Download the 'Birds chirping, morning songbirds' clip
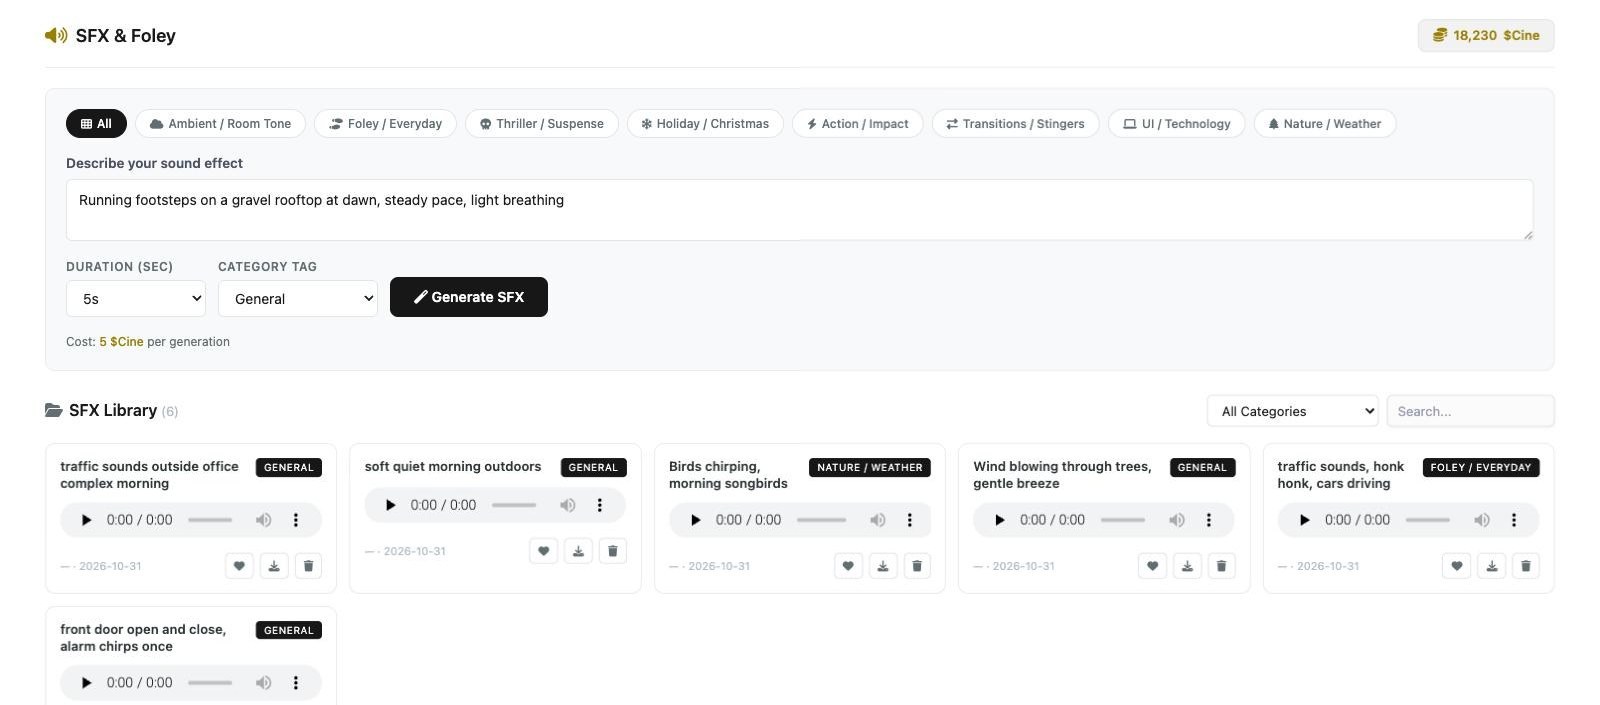 pyautogui.click(x=883, y=566)
